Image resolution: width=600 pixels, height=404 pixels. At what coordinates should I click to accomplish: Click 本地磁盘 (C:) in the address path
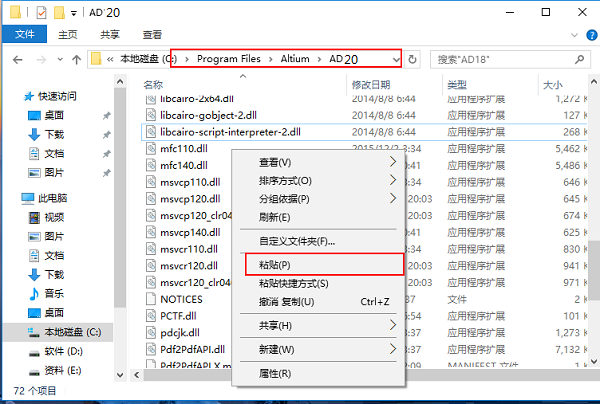[148, 59]
